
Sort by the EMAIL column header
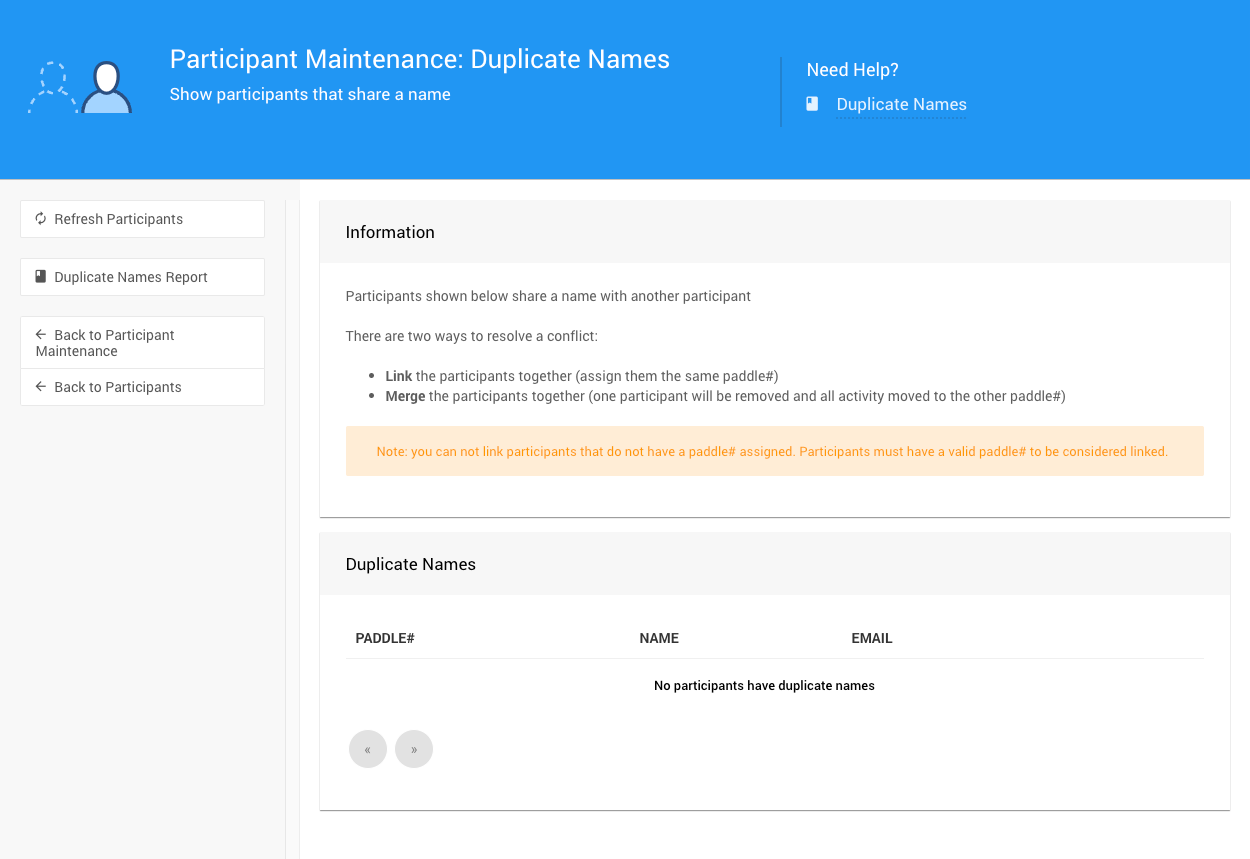click(872, 638)
